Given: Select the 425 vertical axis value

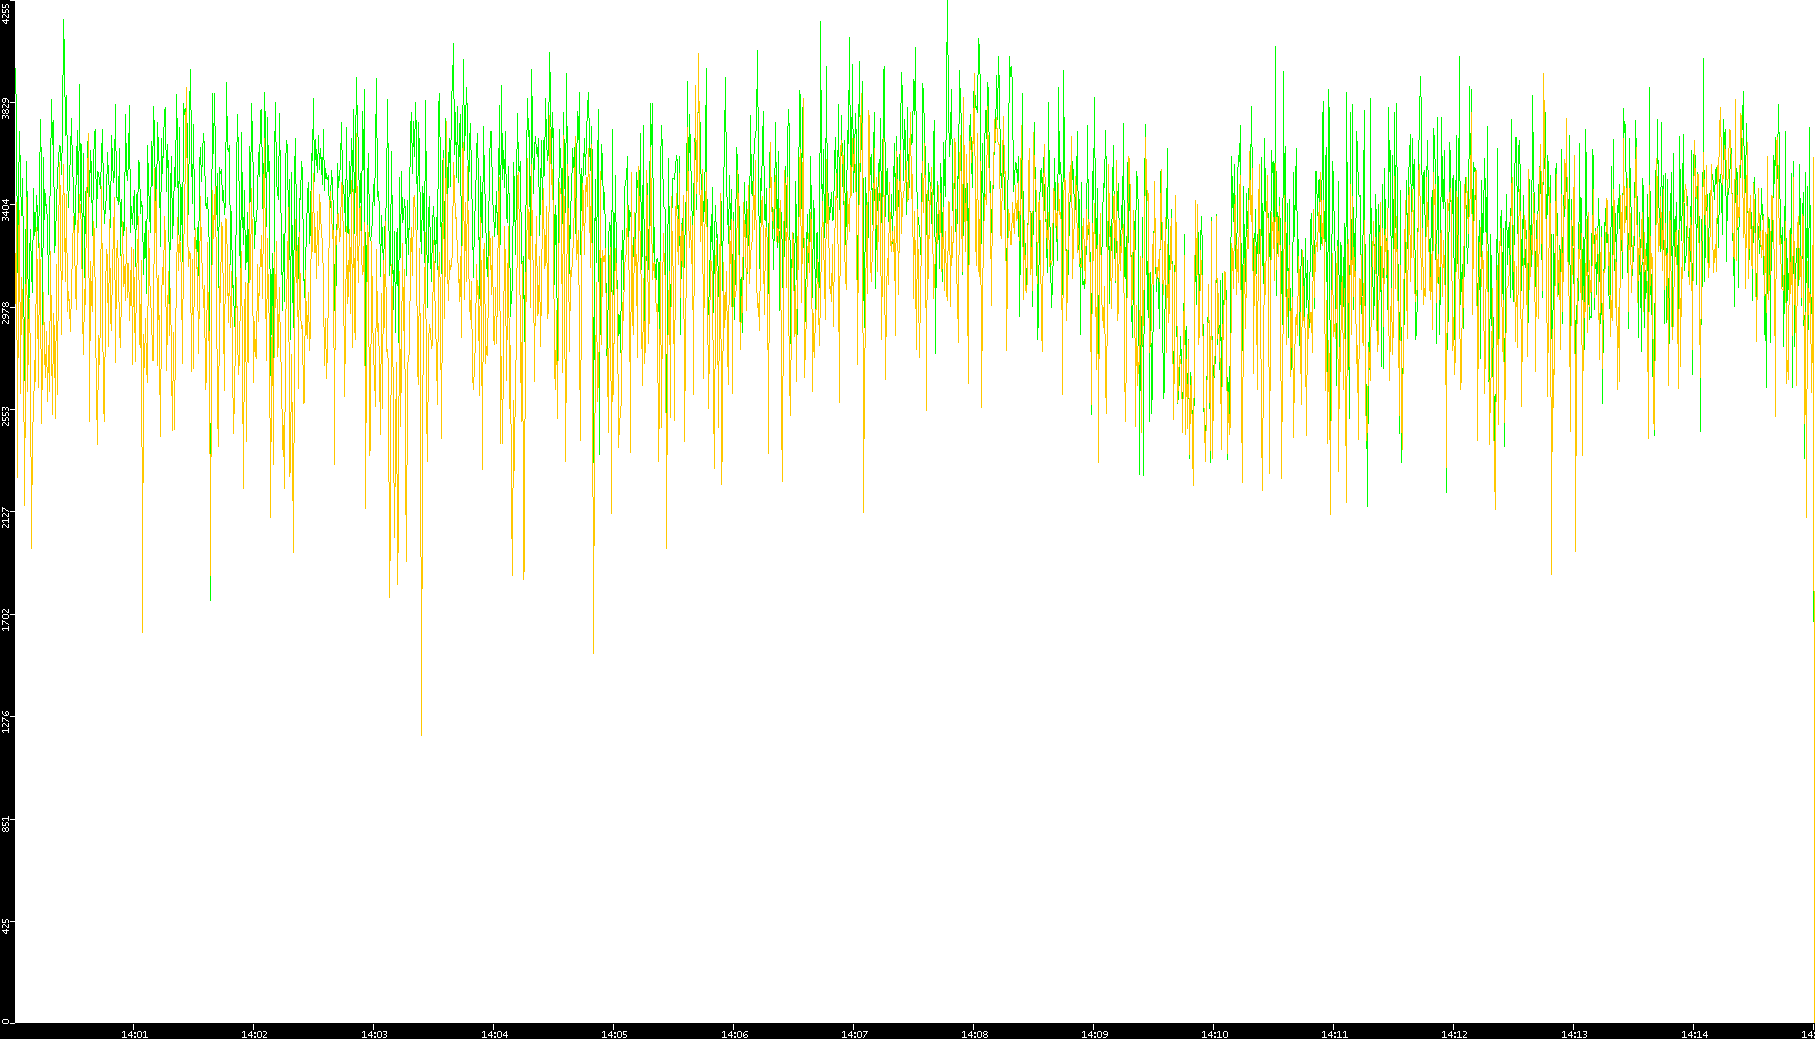Looking at the screenshot, I should coord(6,925).
